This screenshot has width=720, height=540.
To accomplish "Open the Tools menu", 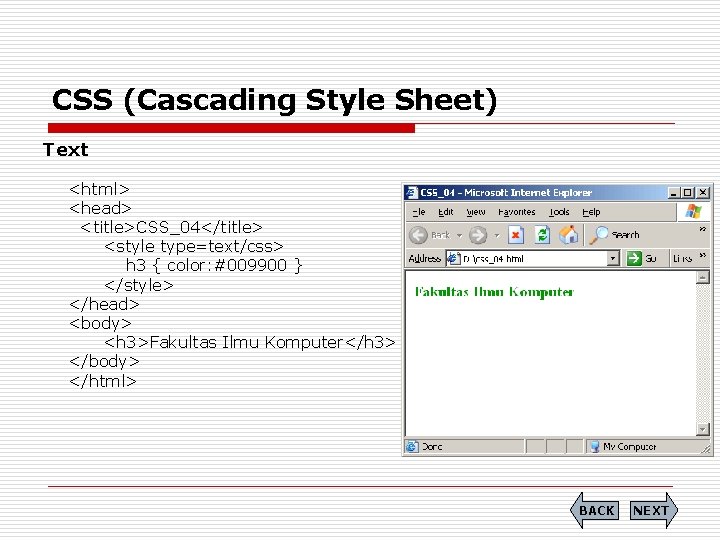I will [559, 212].
